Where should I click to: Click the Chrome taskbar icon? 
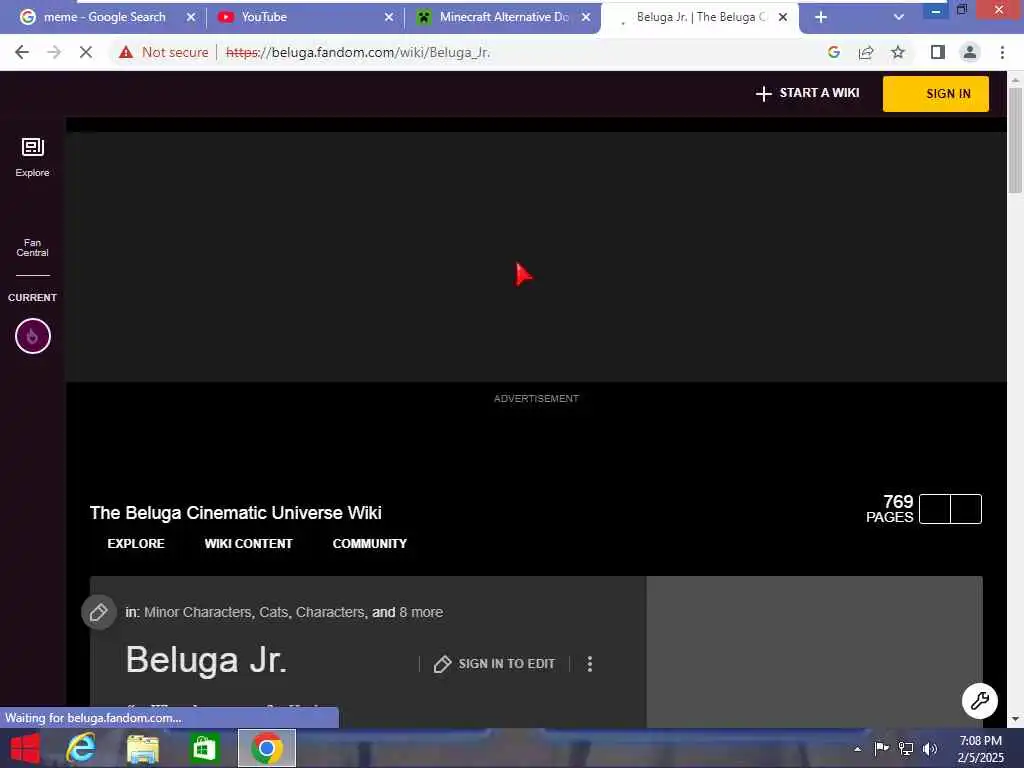click(266, 748)
